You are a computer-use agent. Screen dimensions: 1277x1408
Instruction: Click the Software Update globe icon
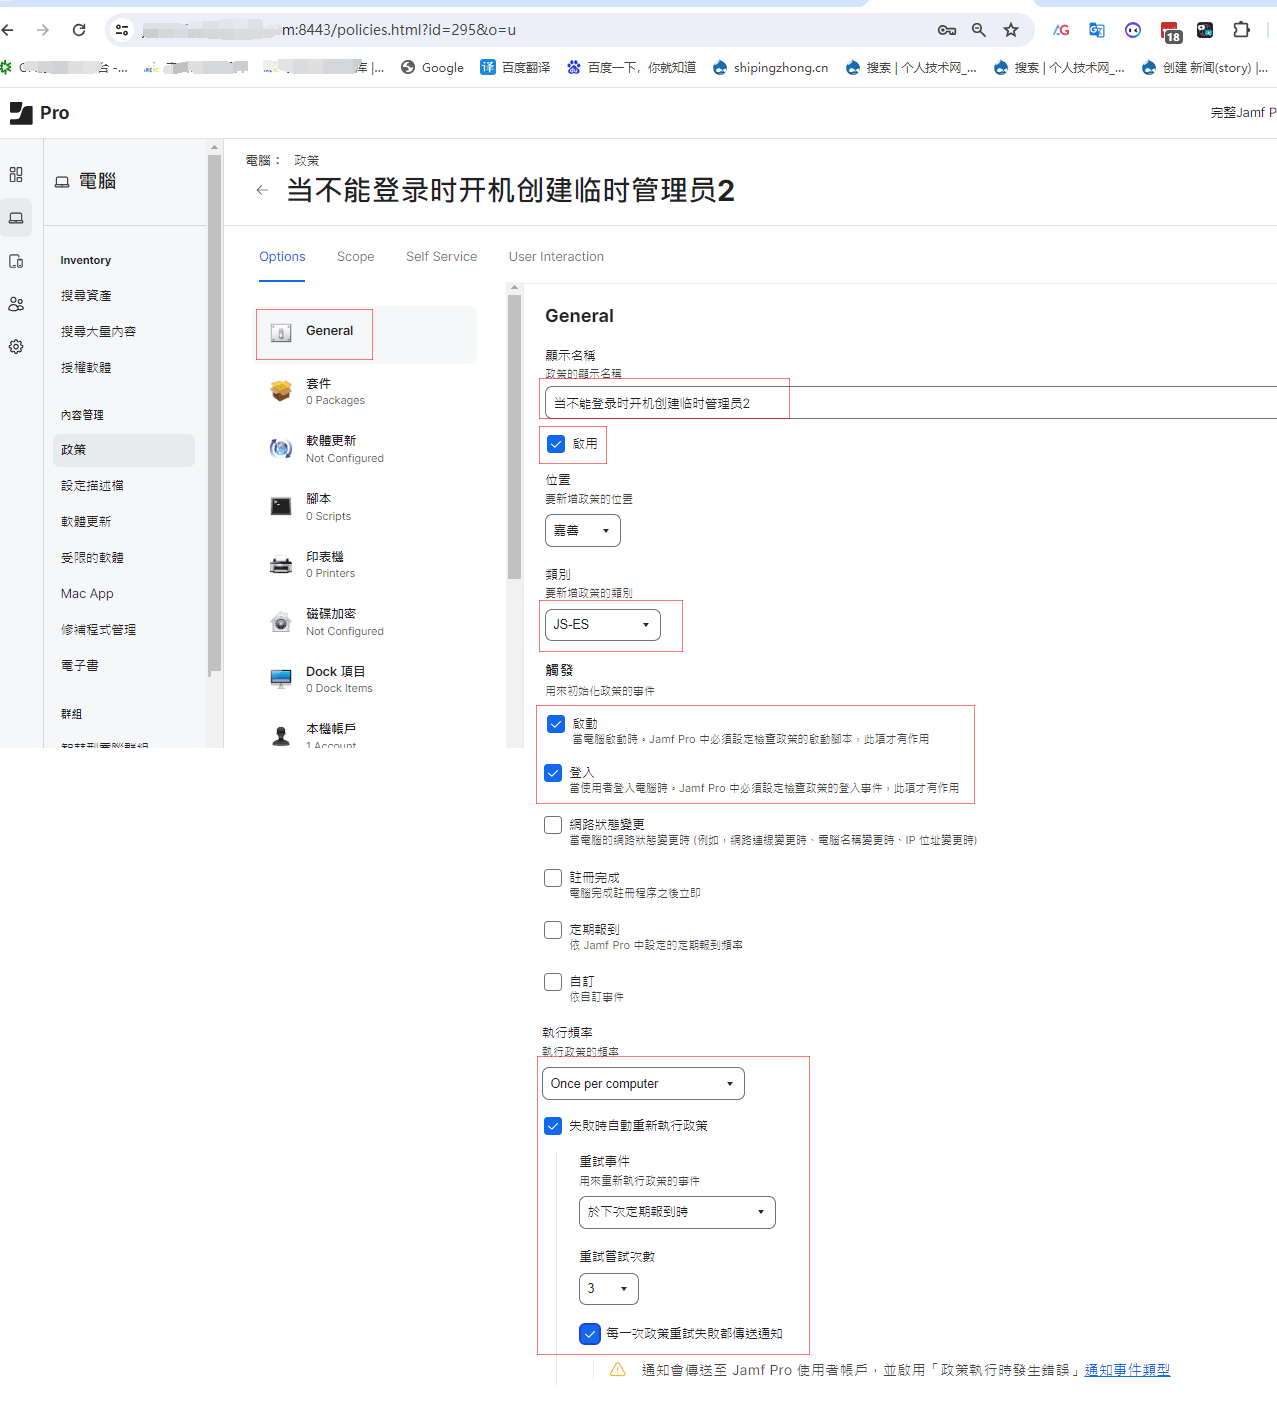pos(281,449)
